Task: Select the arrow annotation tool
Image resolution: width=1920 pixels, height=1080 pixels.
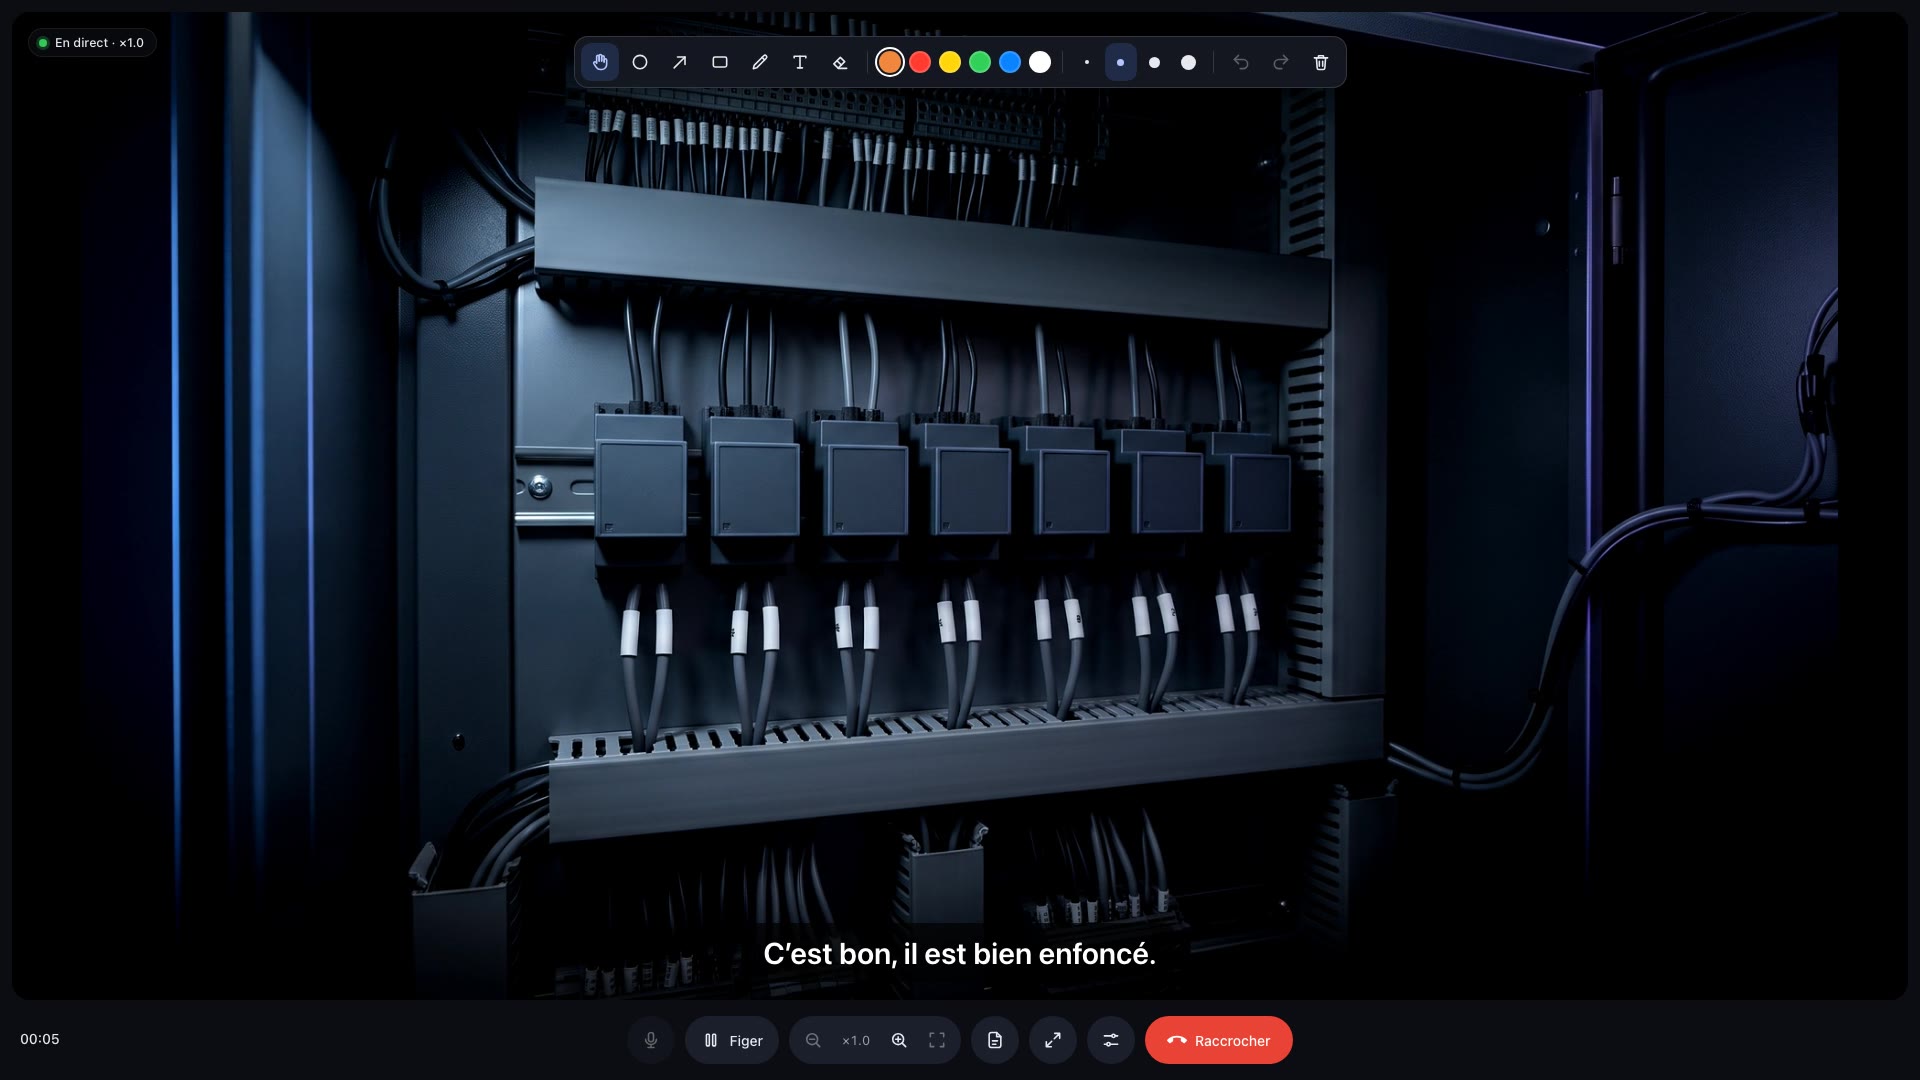Action: click(x=680, y=62)
